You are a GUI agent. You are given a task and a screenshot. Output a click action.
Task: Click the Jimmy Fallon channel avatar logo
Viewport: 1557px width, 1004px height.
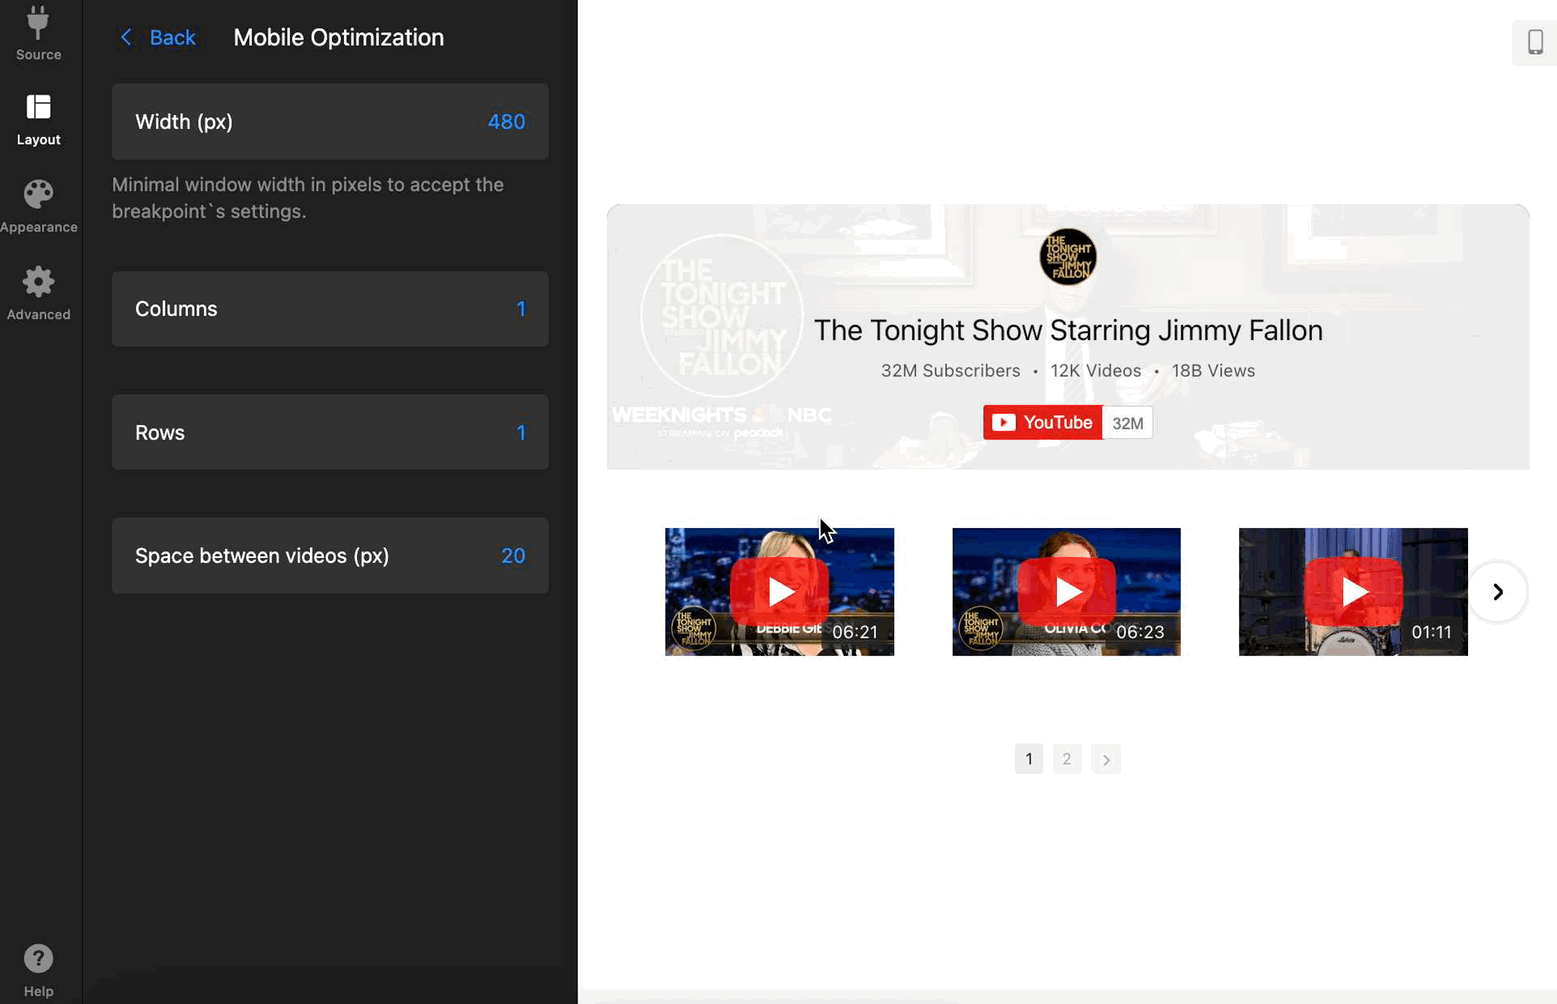[x=1067, y=257]
